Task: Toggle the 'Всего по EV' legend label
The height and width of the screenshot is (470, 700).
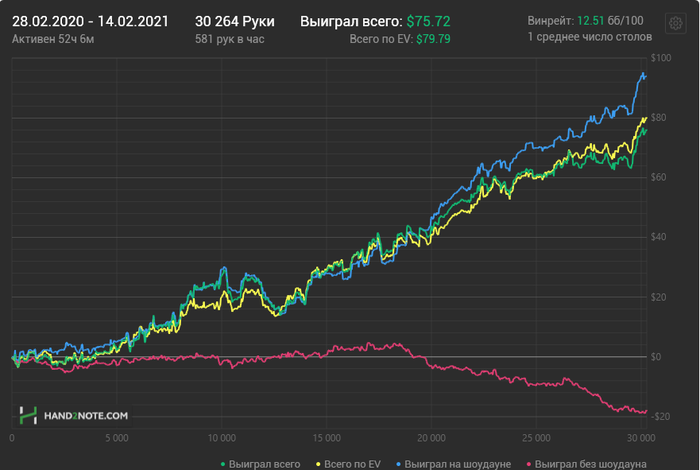Action: pos(352,465)
